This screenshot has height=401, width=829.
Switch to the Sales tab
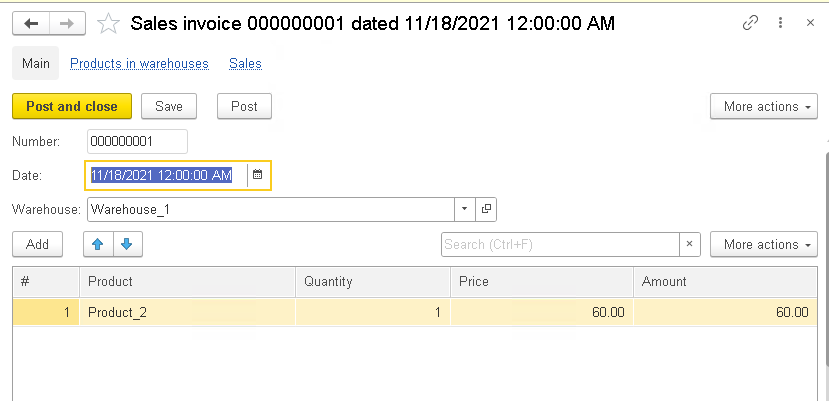pos(245,64)
